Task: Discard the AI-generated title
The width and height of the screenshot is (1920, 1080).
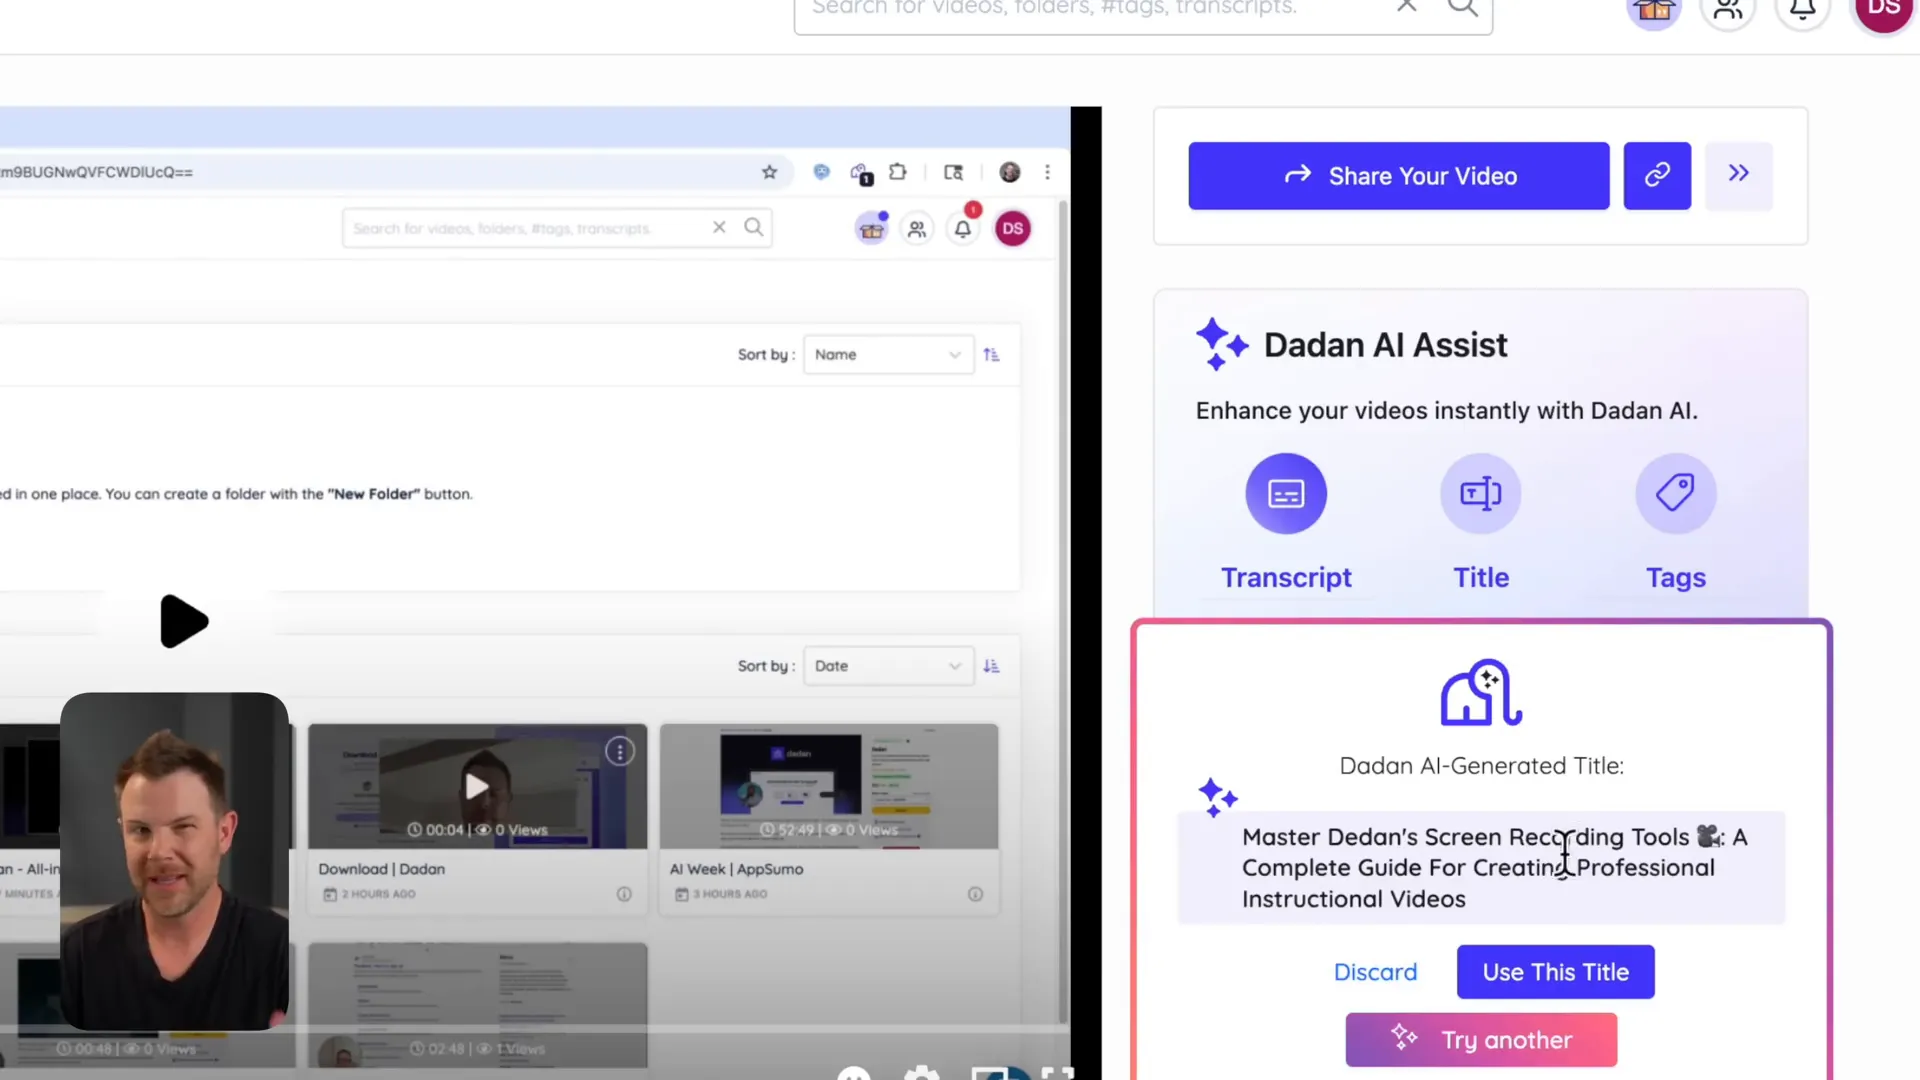Action: pos(1375,972)
